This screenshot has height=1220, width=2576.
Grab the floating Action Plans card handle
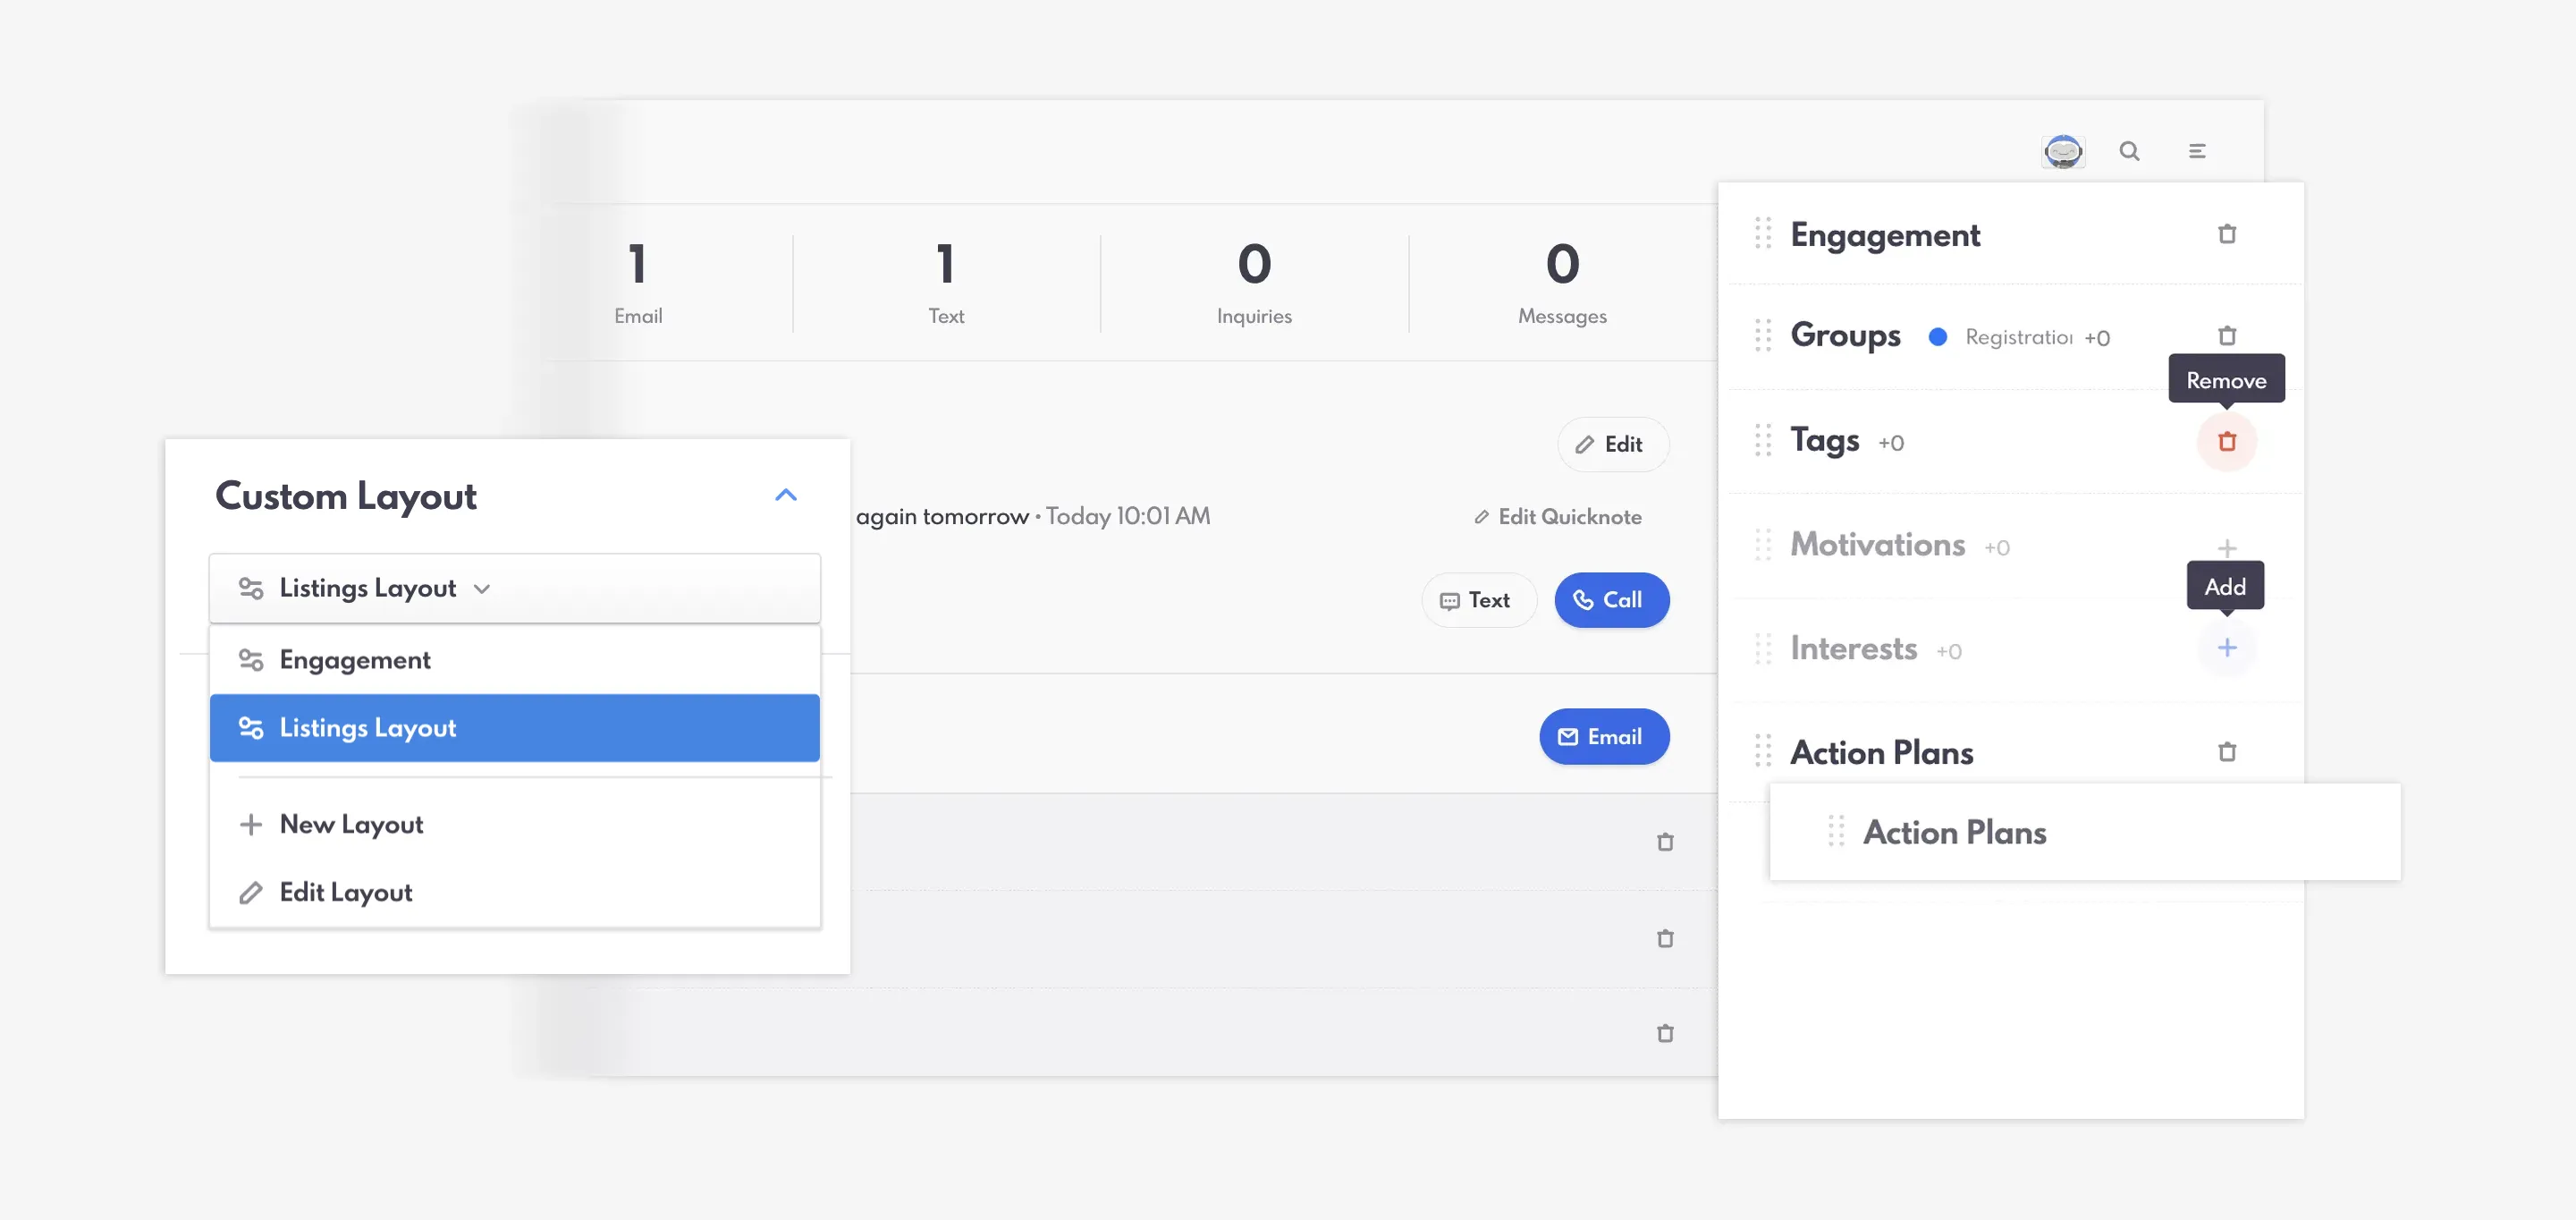click(x=1836, y=831)
